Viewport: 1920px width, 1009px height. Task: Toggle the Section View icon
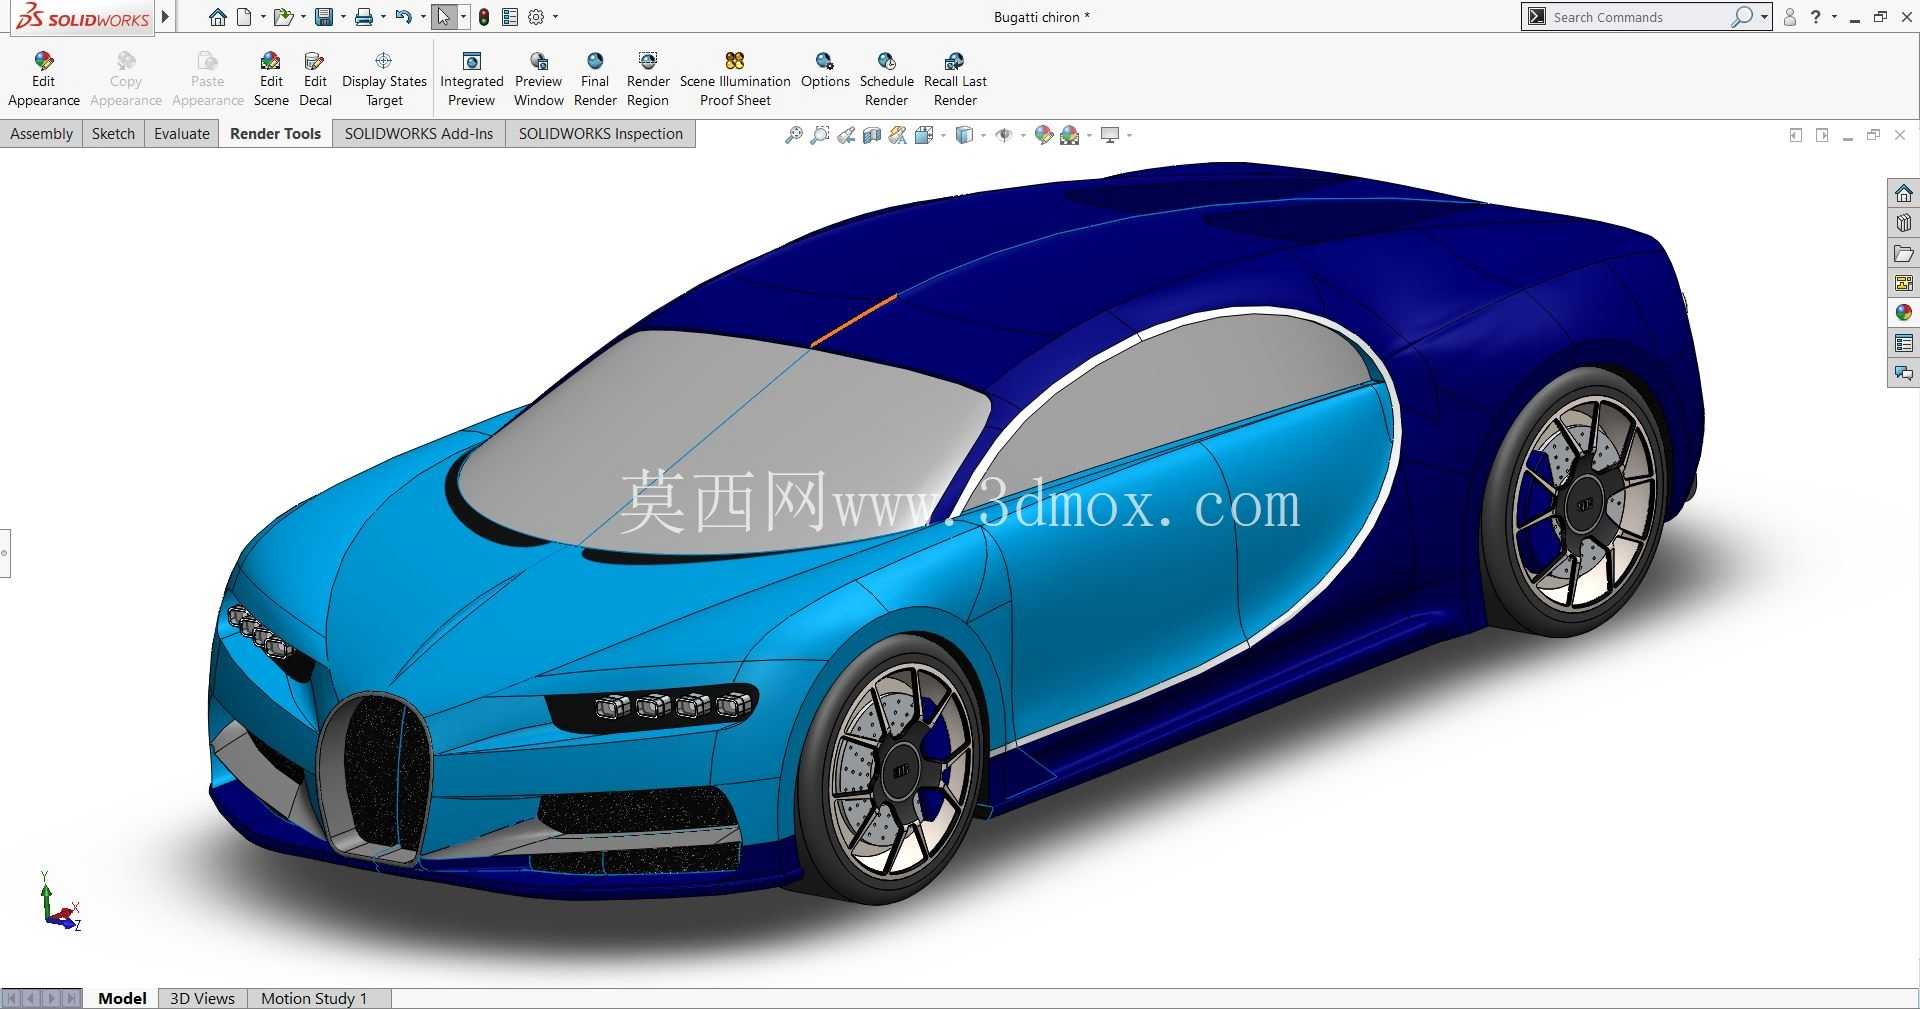click(872, 135)
